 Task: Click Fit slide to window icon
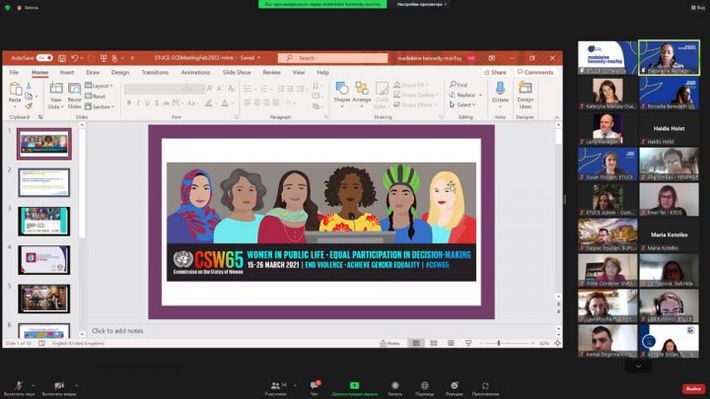point(557,343)
